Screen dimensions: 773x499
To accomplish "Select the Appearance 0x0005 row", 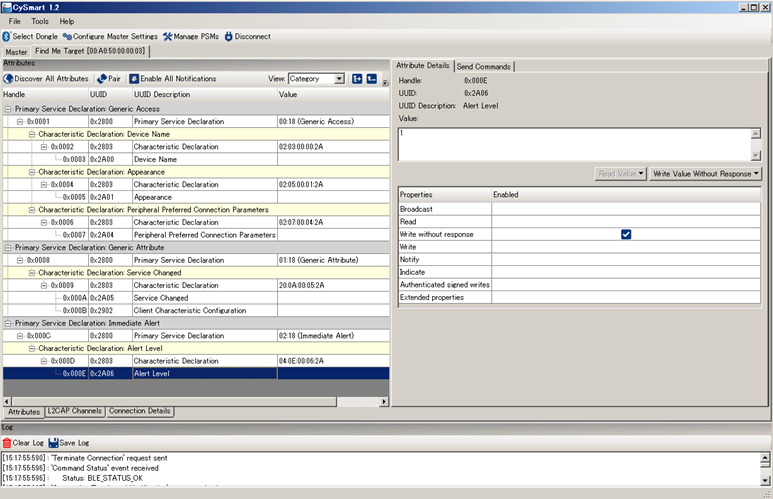I will coord(196,197).
